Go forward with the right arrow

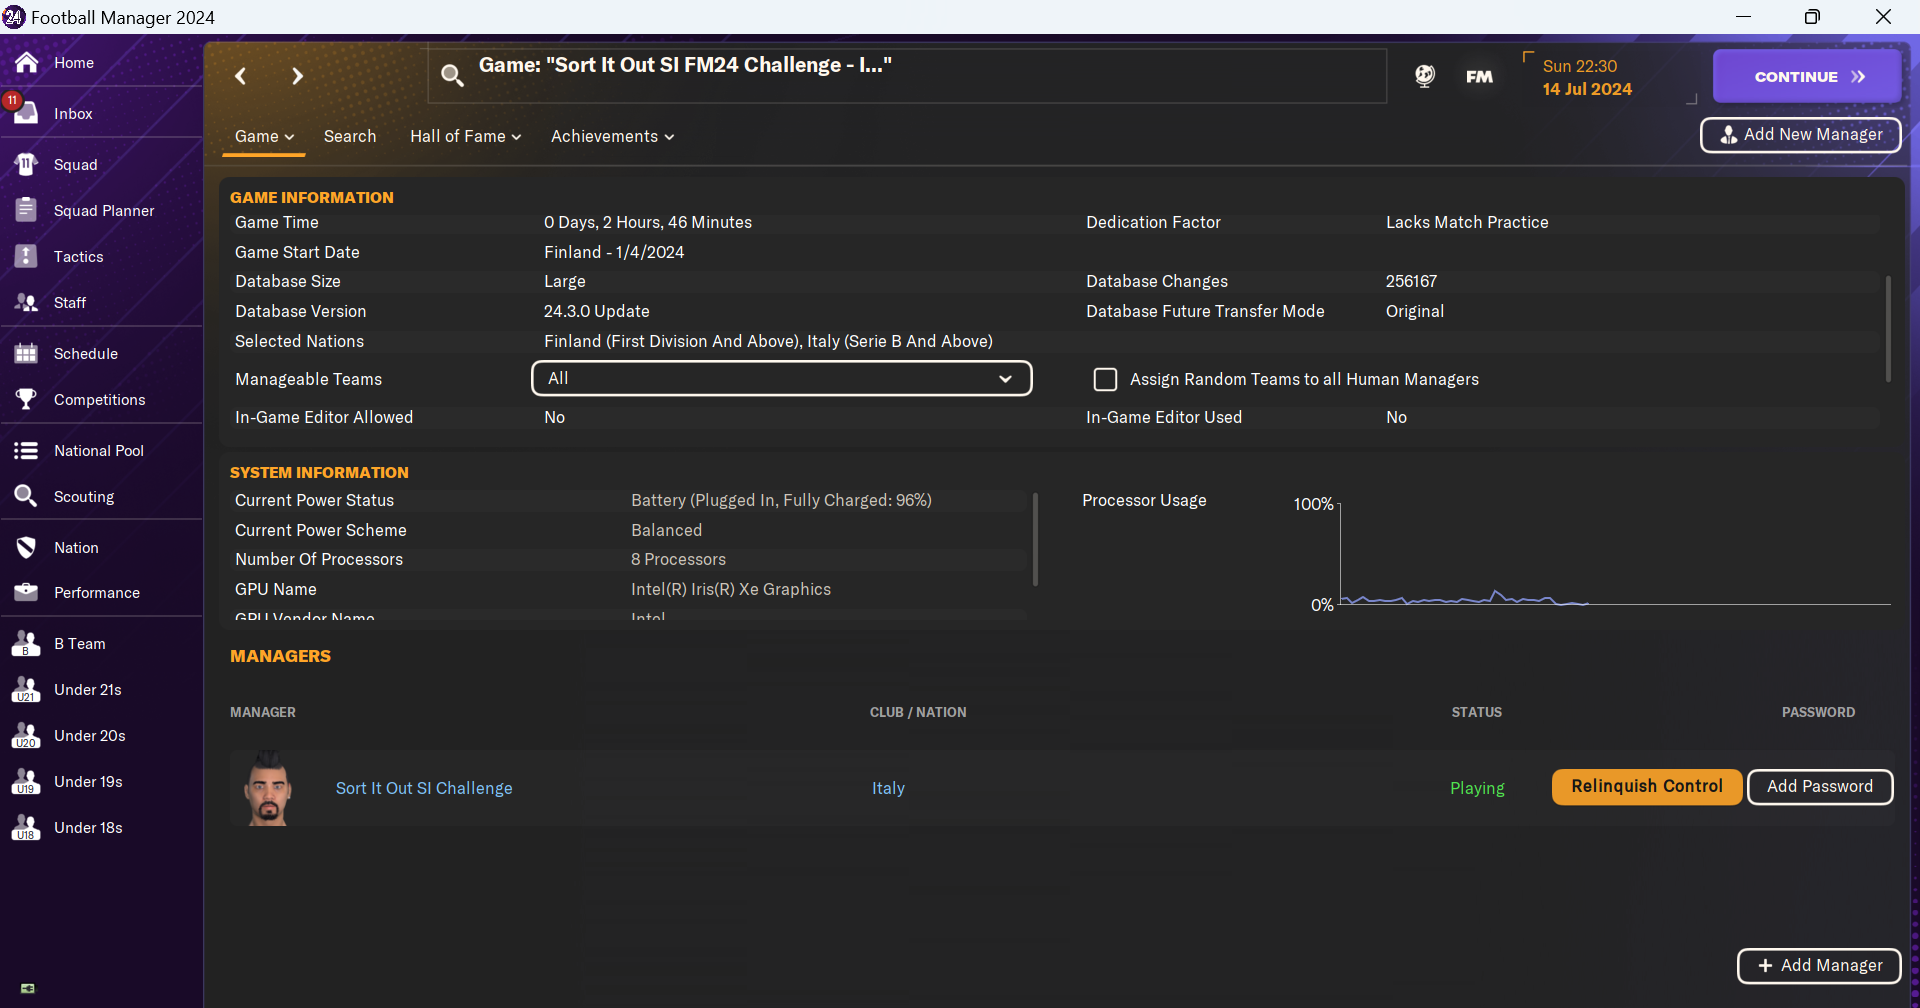point(297,76)
